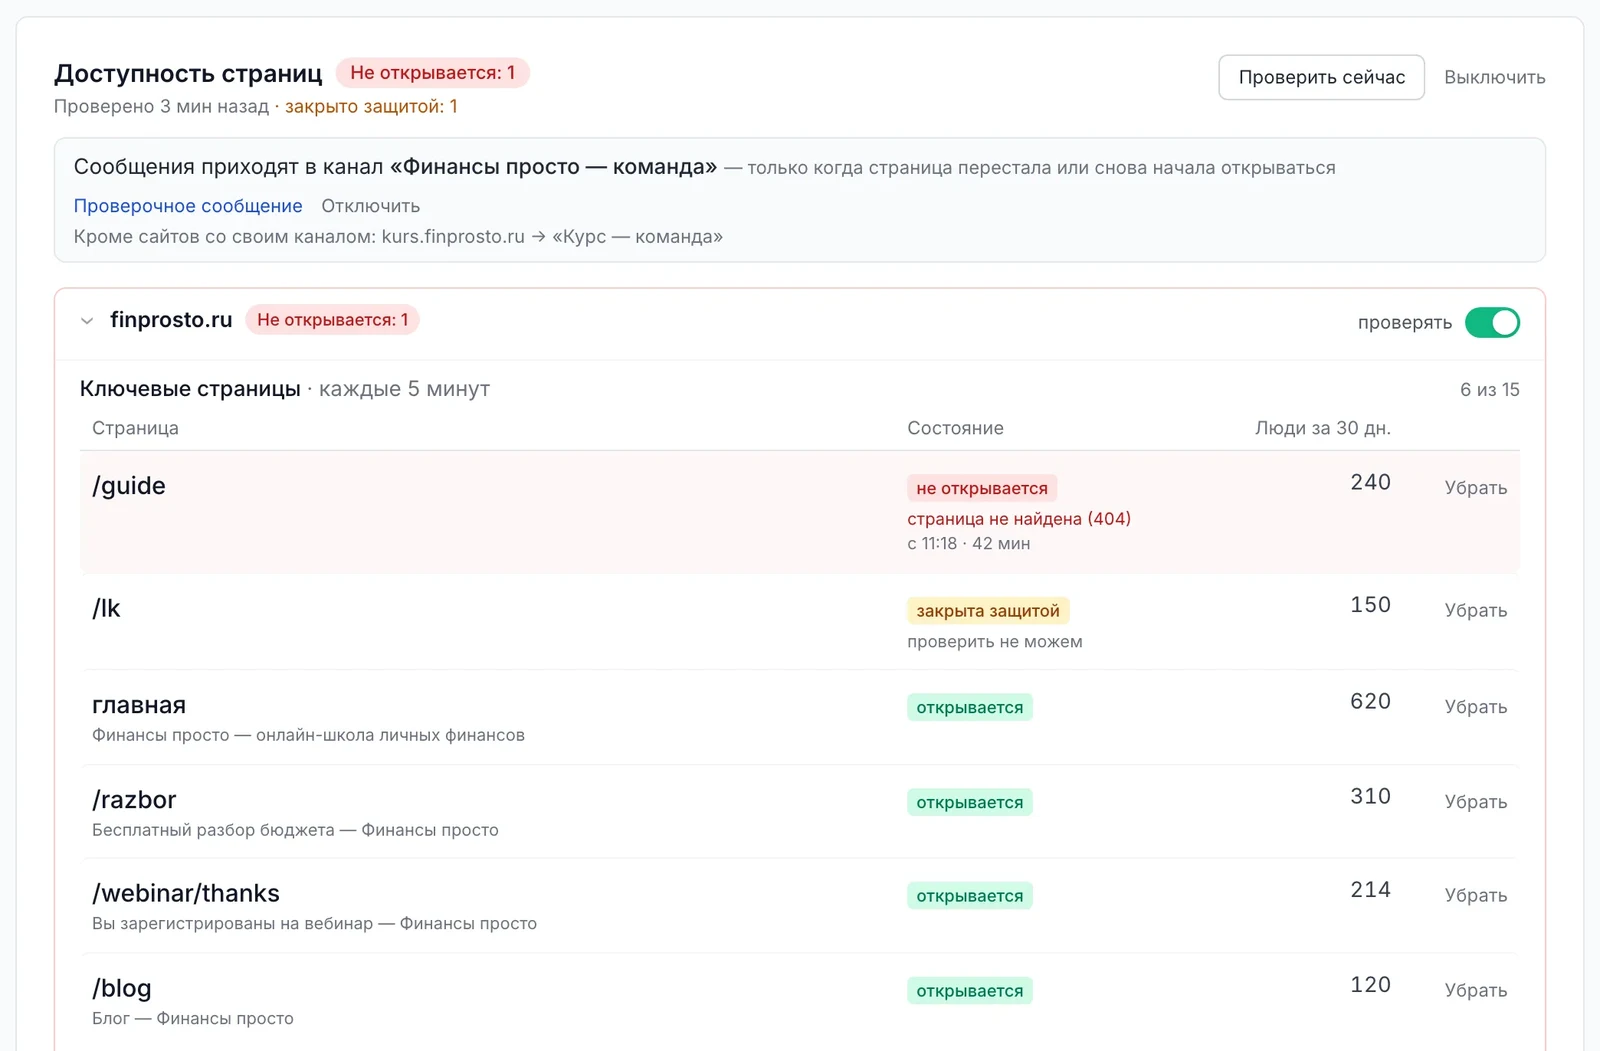The height and width of the screenshot is (1051, 1600).
Task: Click the проверить не можем note
Action: pos(995,642)
